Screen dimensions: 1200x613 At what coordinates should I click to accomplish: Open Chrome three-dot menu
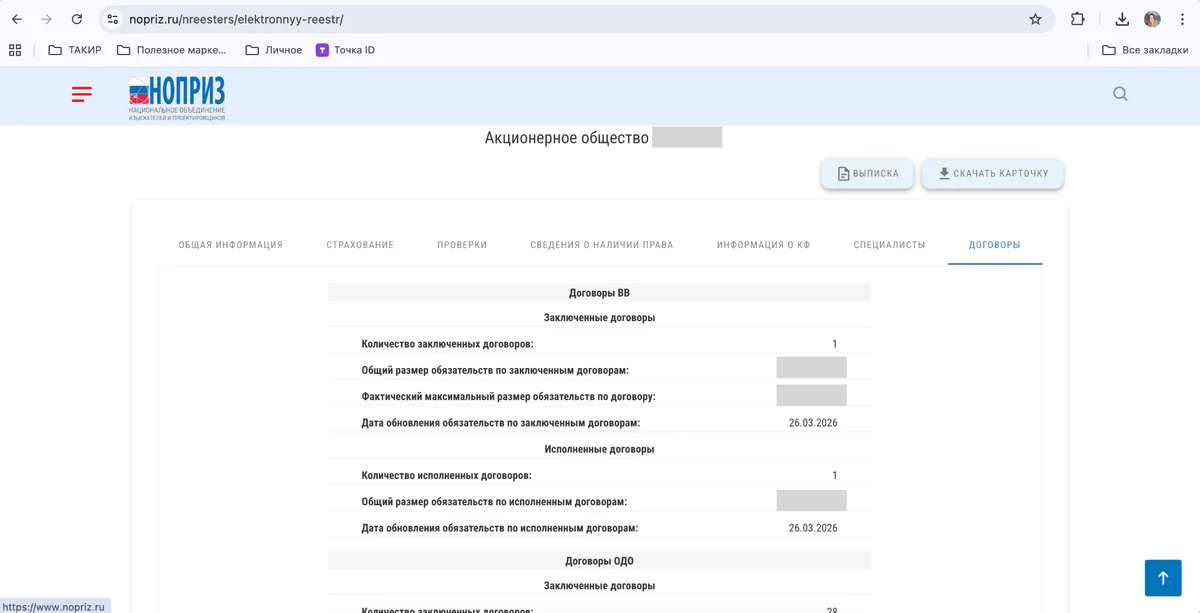[1182, 19]
